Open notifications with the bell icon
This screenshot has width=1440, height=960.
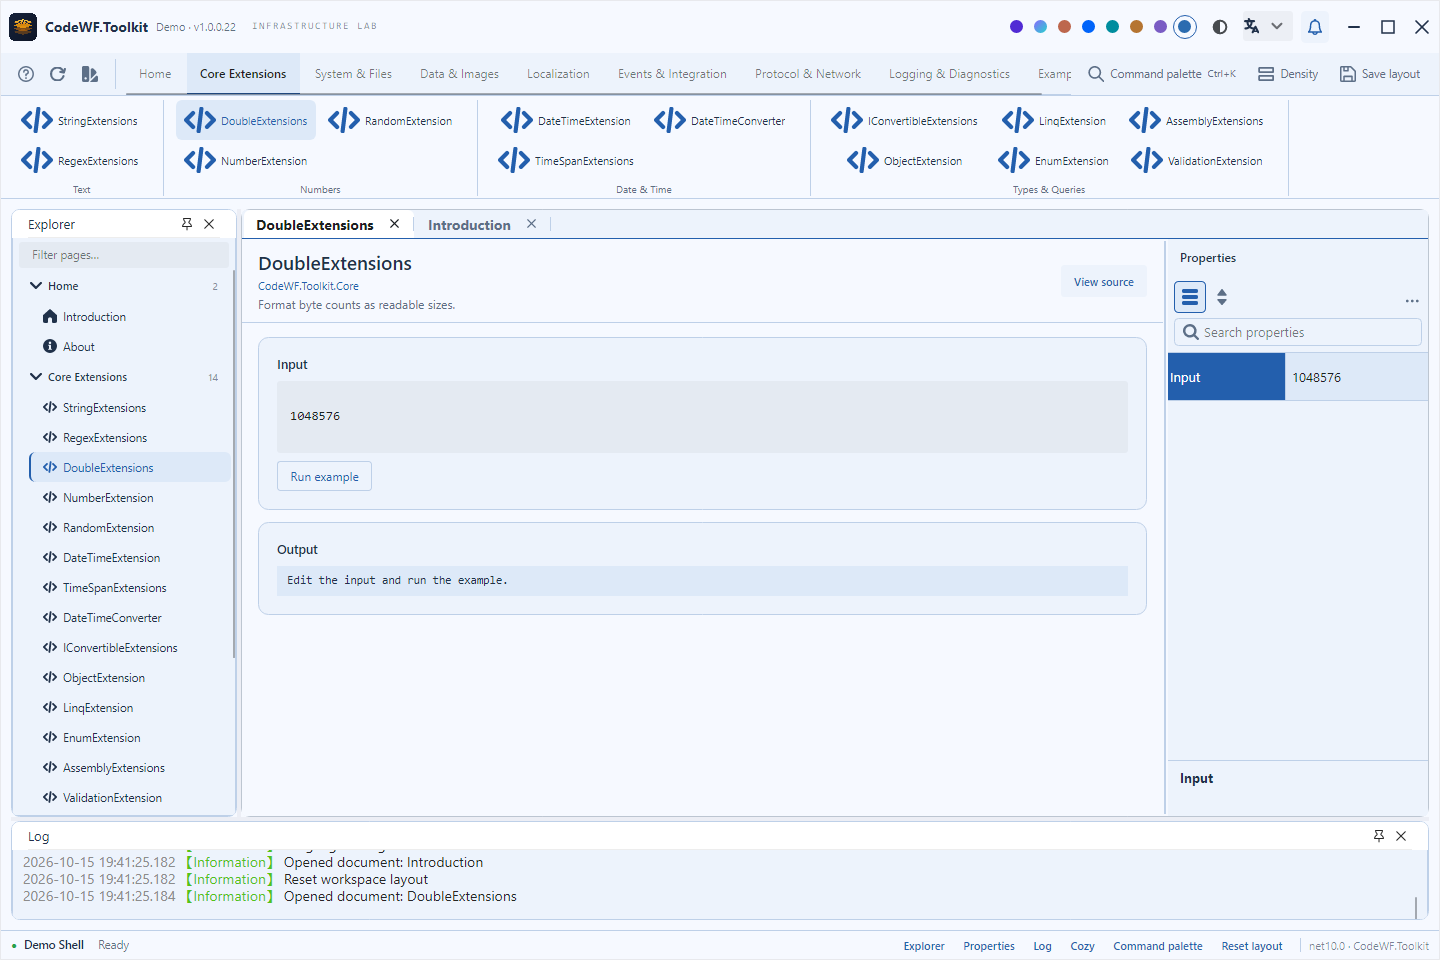point(1315,27)
